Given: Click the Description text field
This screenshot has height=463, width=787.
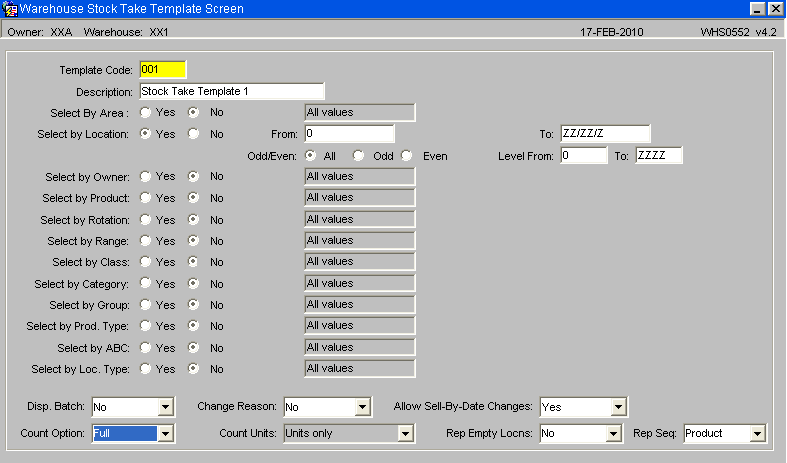Looking at the screenshot, I should [x=232, y=91].
